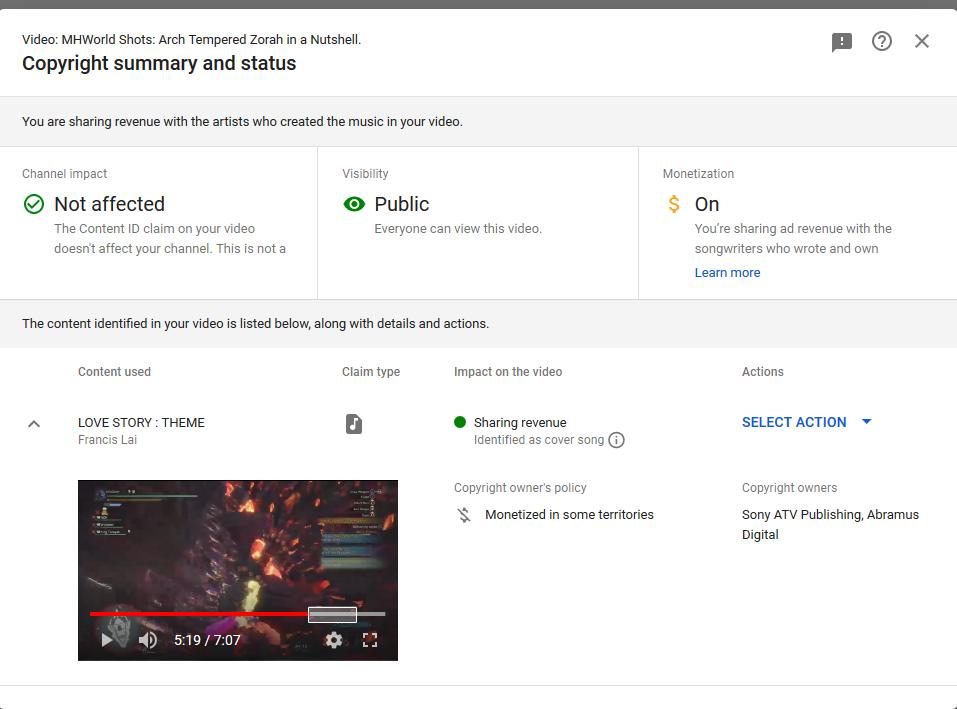Viewport: 957px width, 709px height.
Task: Click the green Sharing revenue status dot
Action: [460, 422]
